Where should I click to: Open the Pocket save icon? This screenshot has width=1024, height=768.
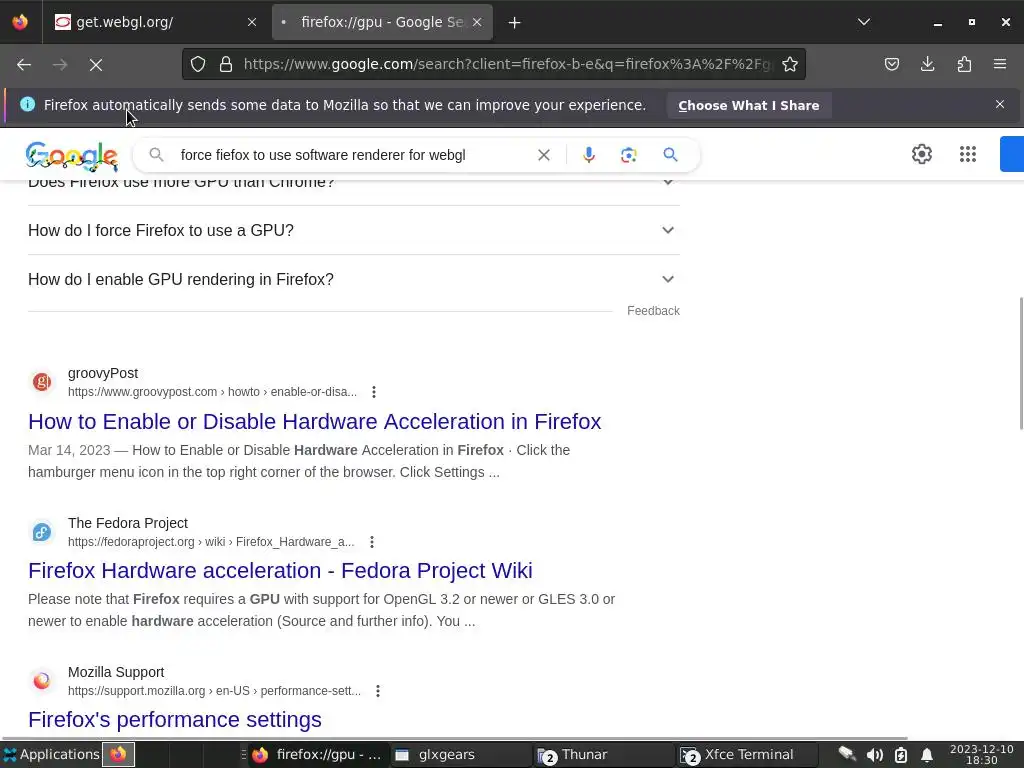pyautogui.click(x=891, y=64)
